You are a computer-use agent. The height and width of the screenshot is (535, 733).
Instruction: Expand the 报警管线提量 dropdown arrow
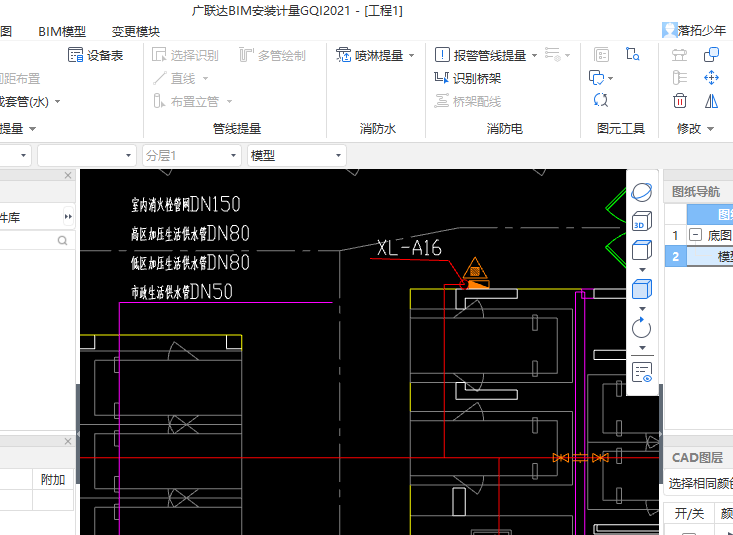click(x=534, y=56)
